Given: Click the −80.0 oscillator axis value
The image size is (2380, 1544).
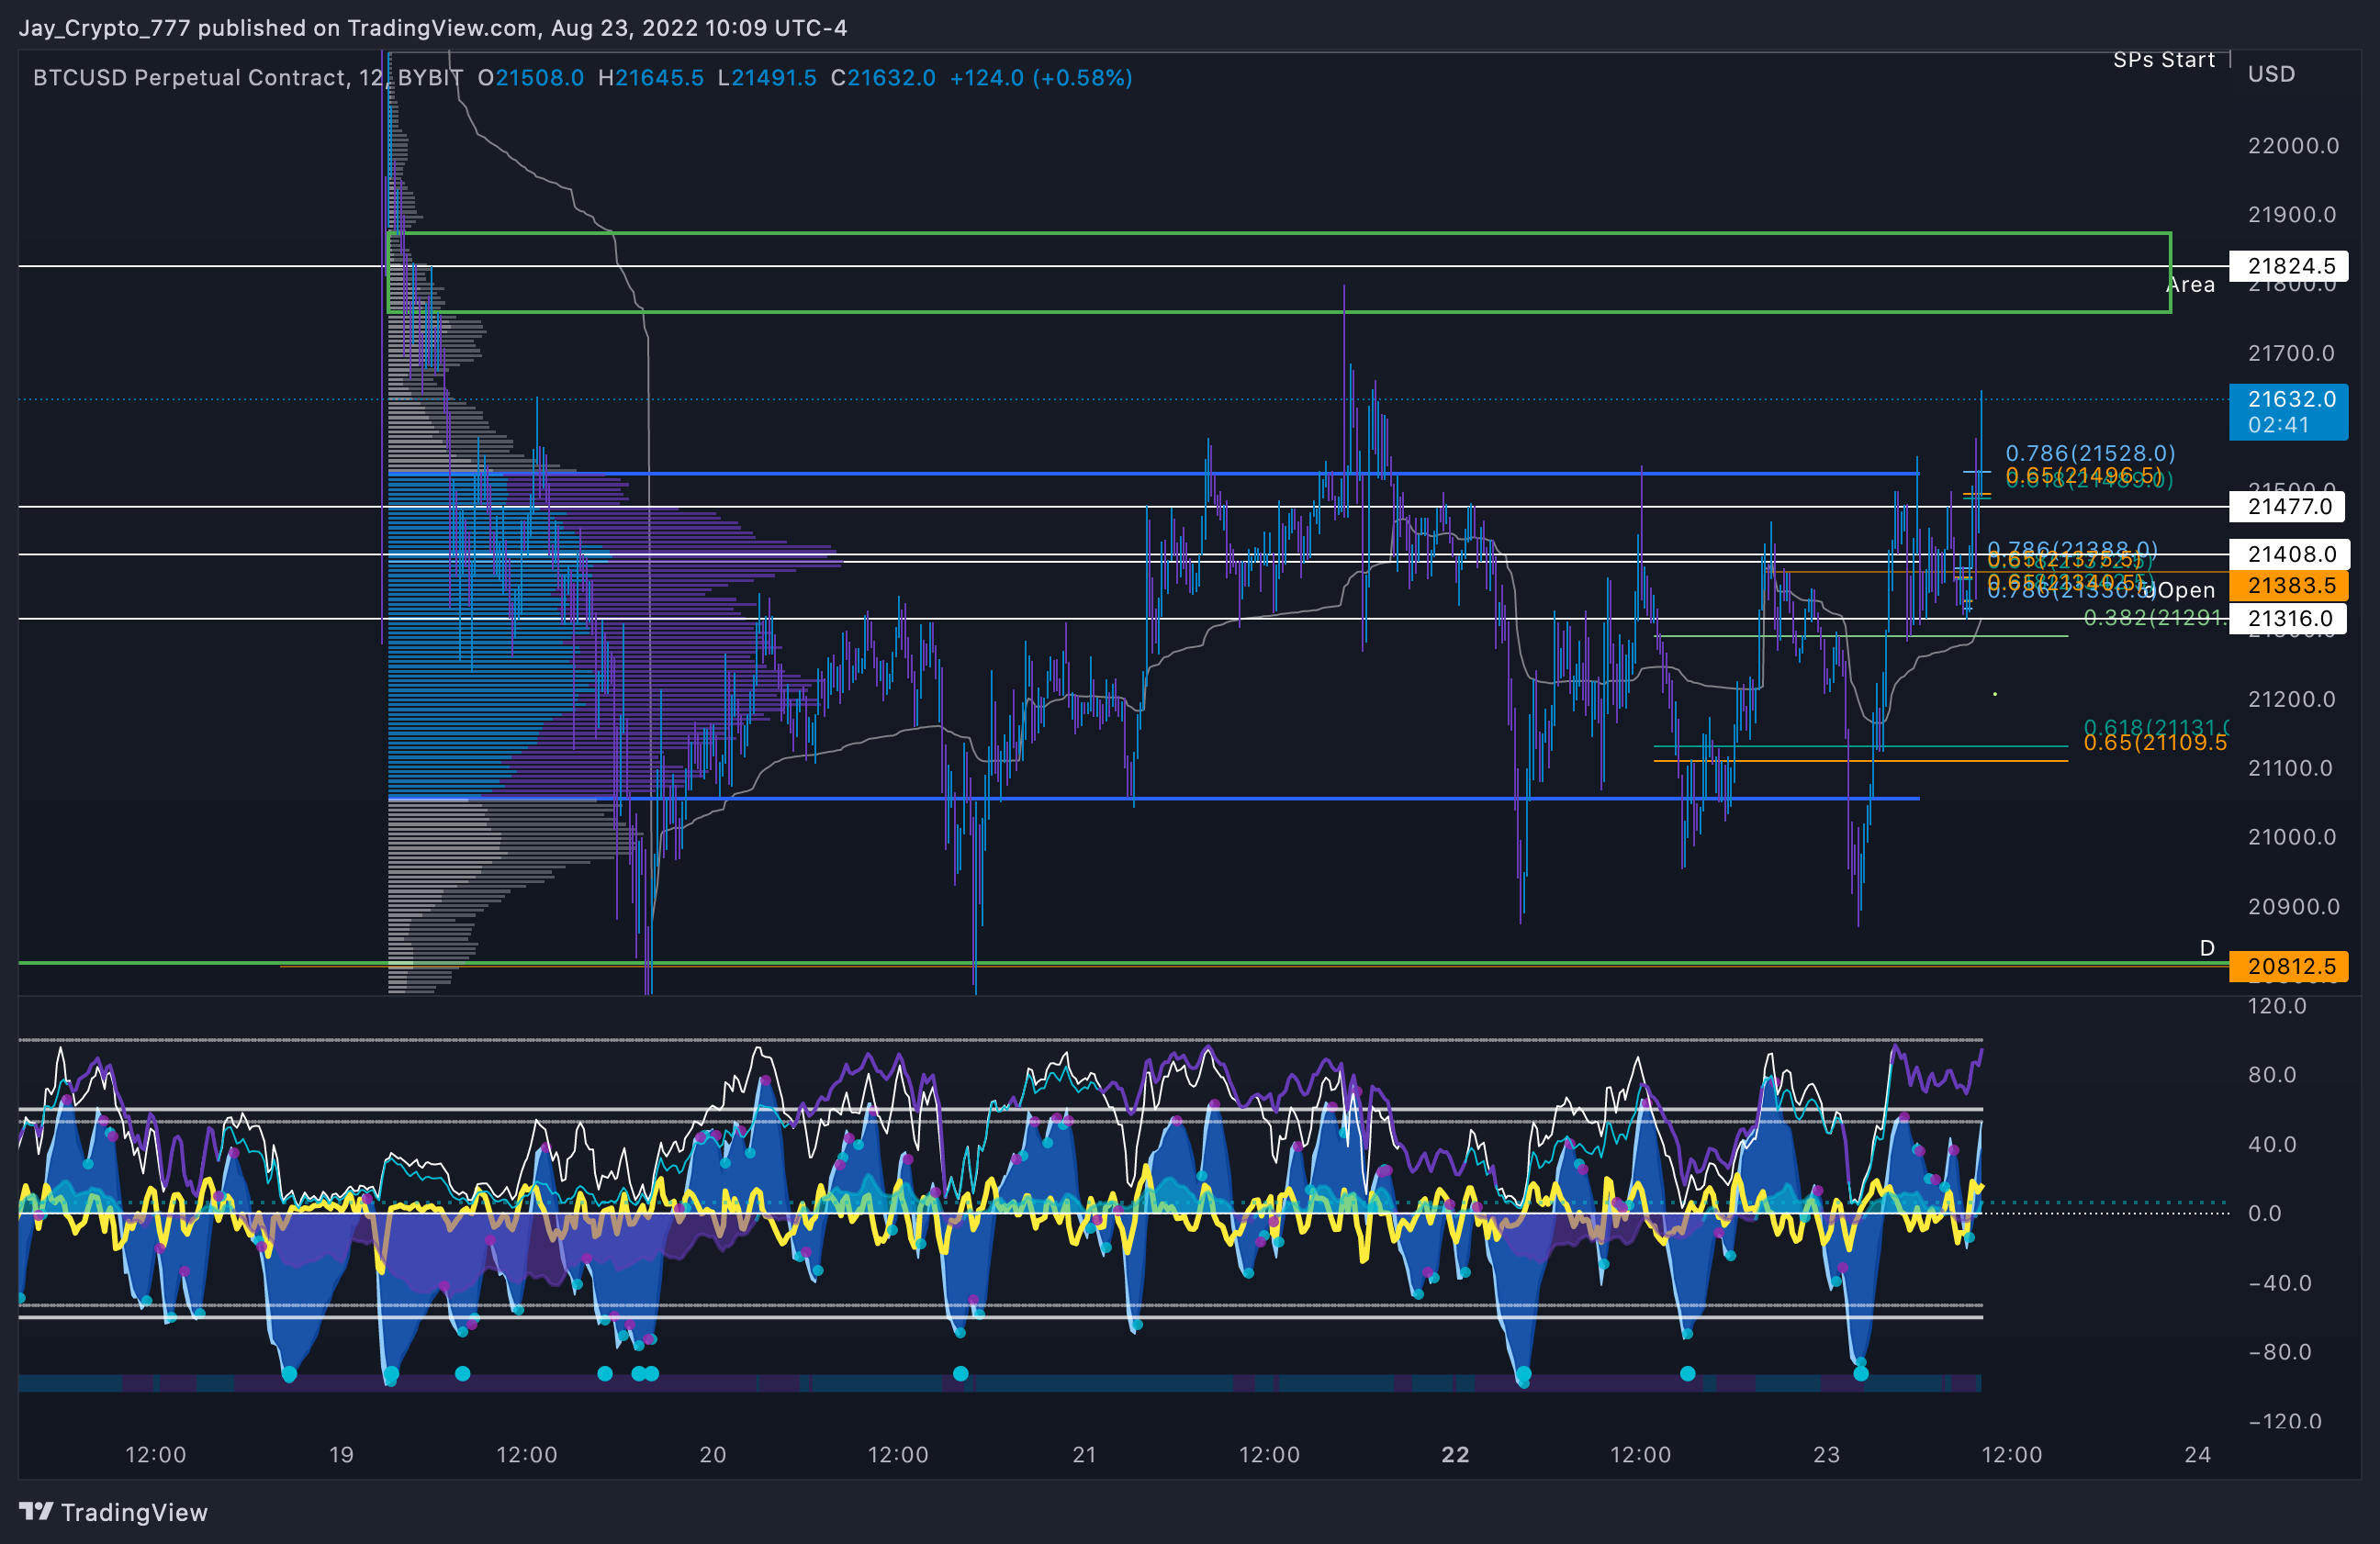Looking at the screenshot, I should coord(2279,1352).
